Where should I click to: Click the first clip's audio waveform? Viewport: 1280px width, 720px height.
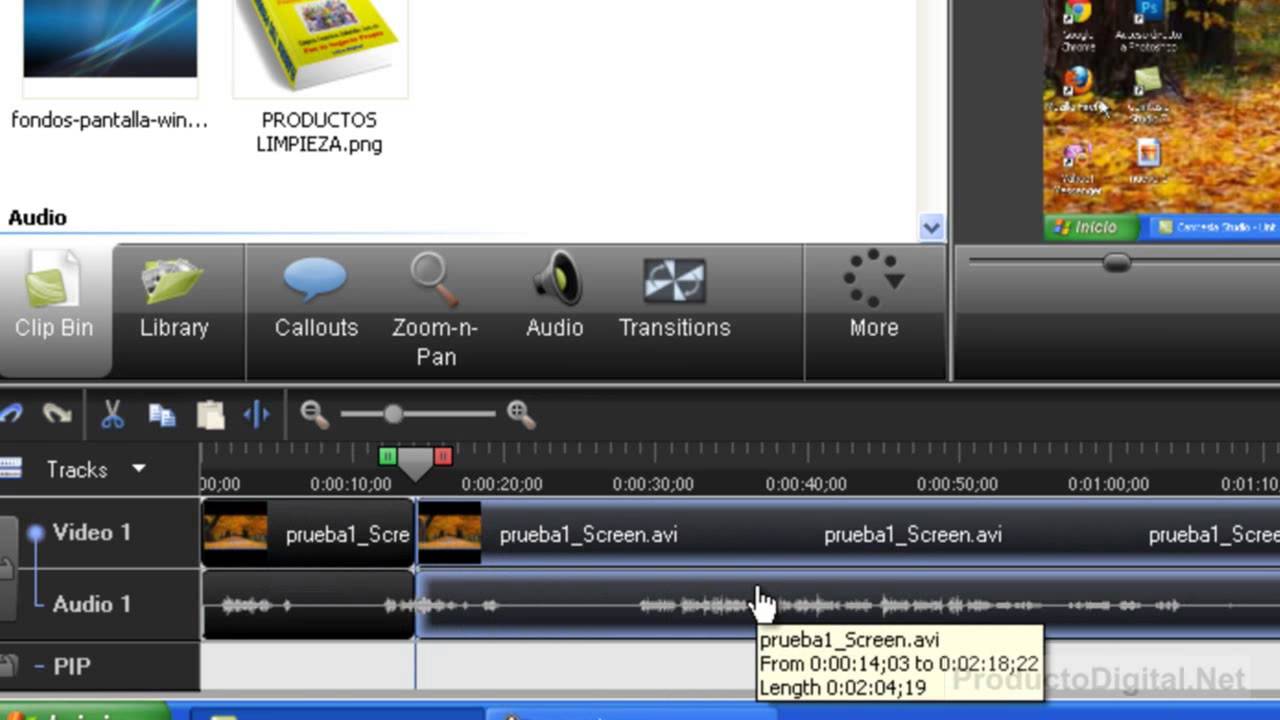307,605
